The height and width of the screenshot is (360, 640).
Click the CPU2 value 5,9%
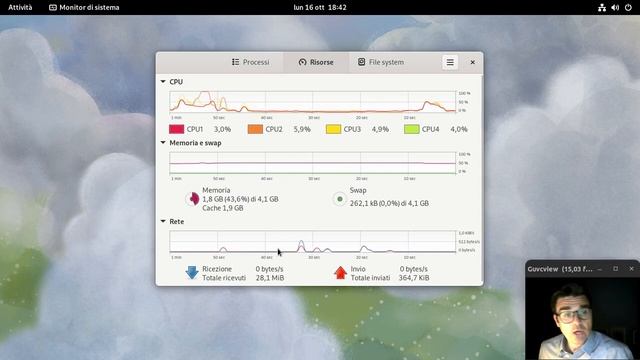point(302,129)
